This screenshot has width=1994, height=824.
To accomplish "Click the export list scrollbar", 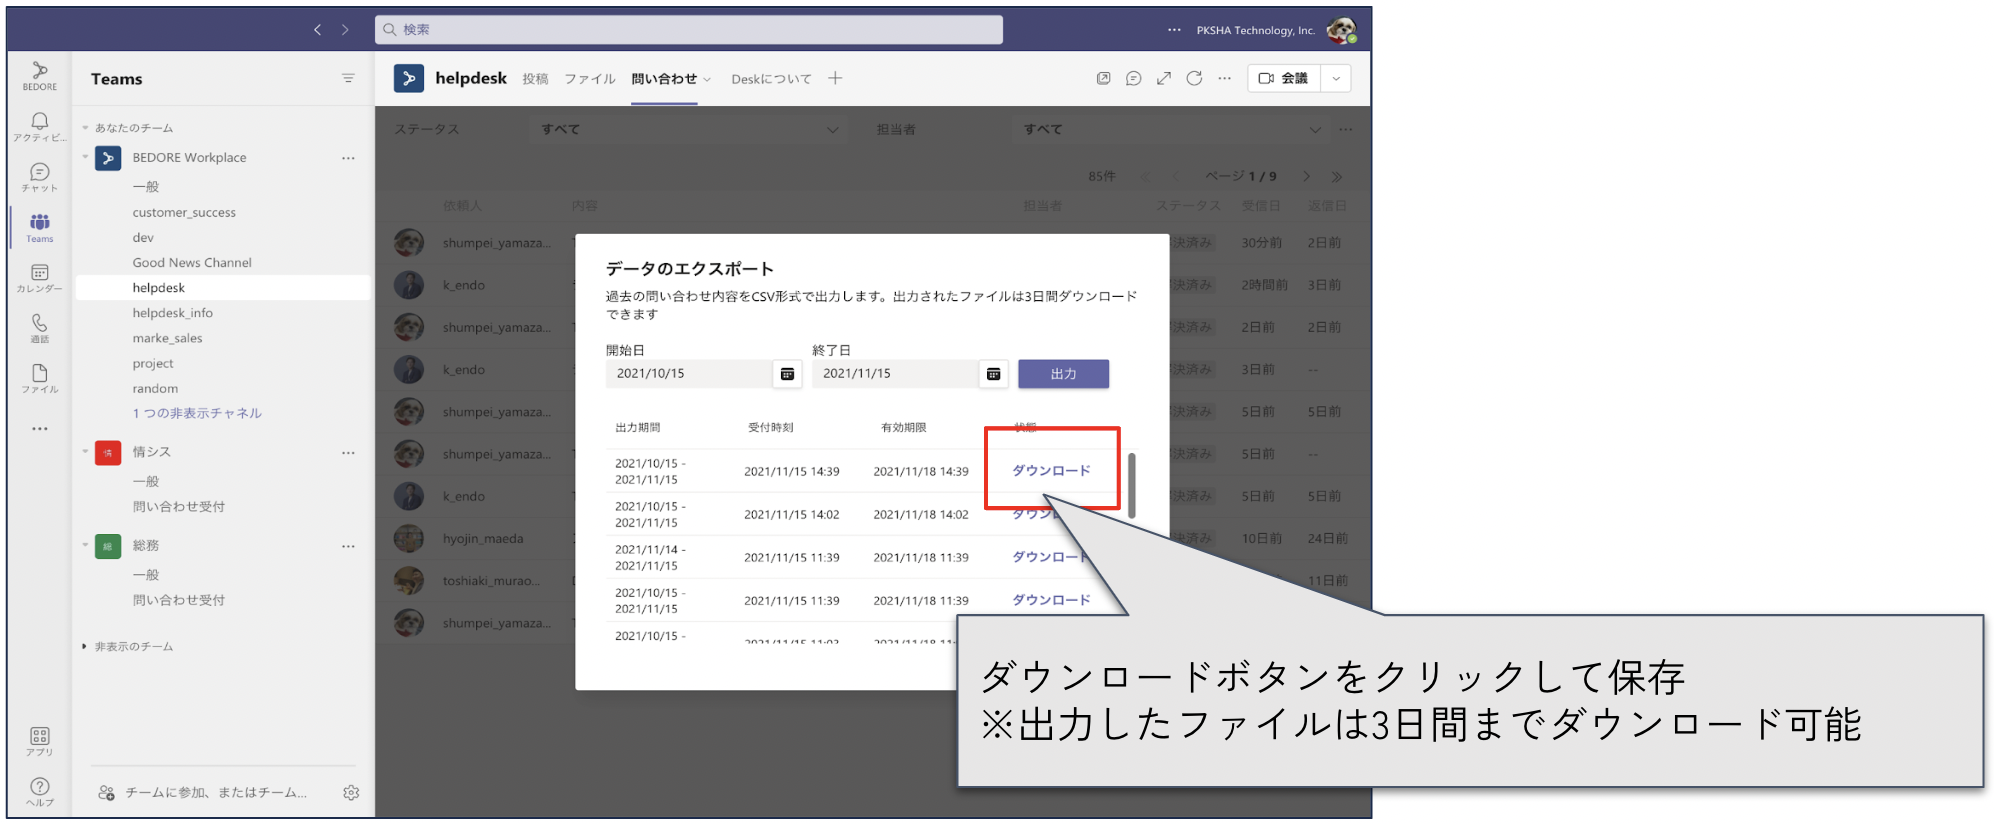I will [1132, 485].
